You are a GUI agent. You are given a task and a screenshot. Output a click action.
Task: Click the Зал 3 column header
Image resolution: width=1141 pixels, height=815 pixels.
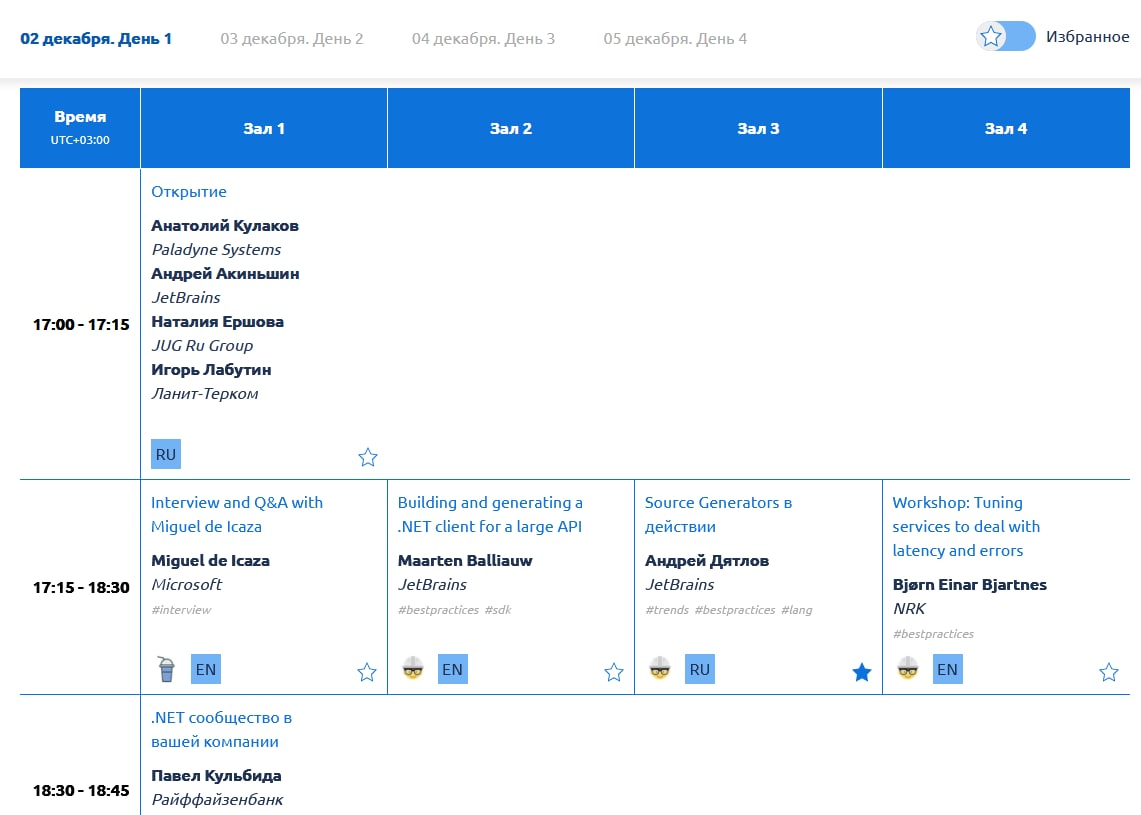758,128
